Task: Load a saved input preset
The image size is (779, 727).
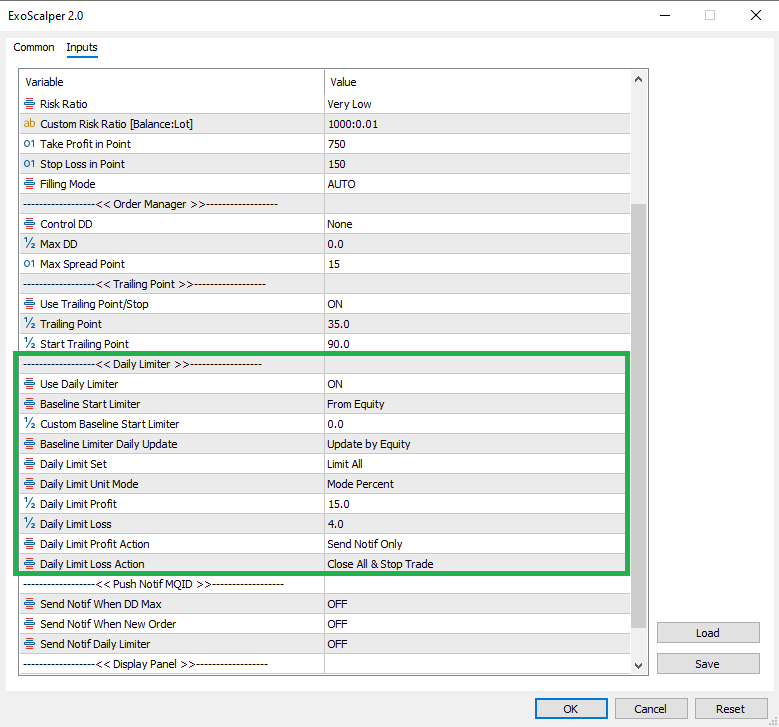Action: click(x=708, y=633)
